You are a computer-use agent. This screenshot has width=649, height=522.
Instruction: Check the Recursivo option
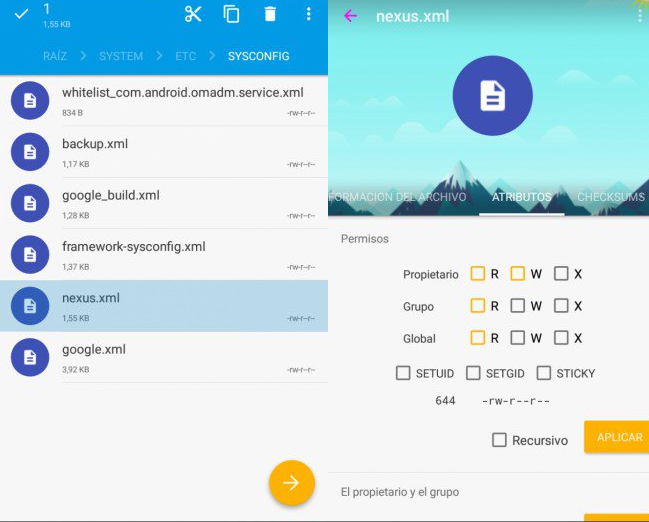pyautogui.click(x=499, y=440)
